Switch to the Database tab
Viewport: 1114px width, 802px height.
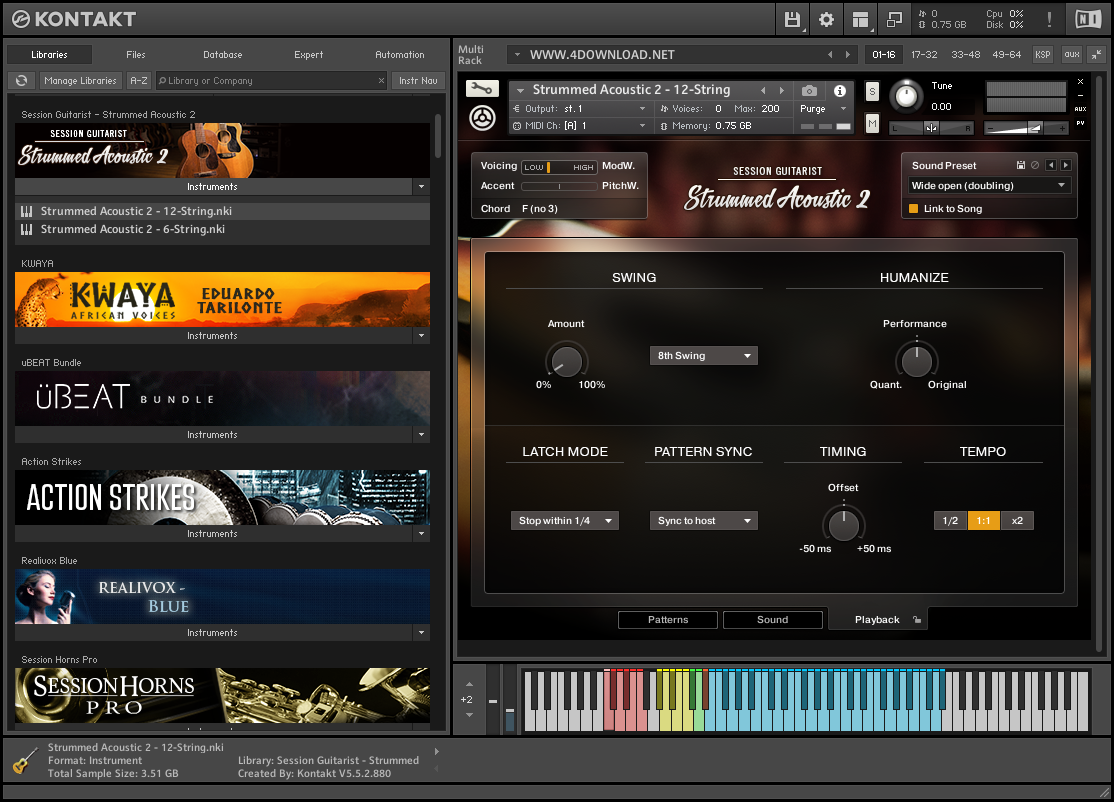(222, 55)
